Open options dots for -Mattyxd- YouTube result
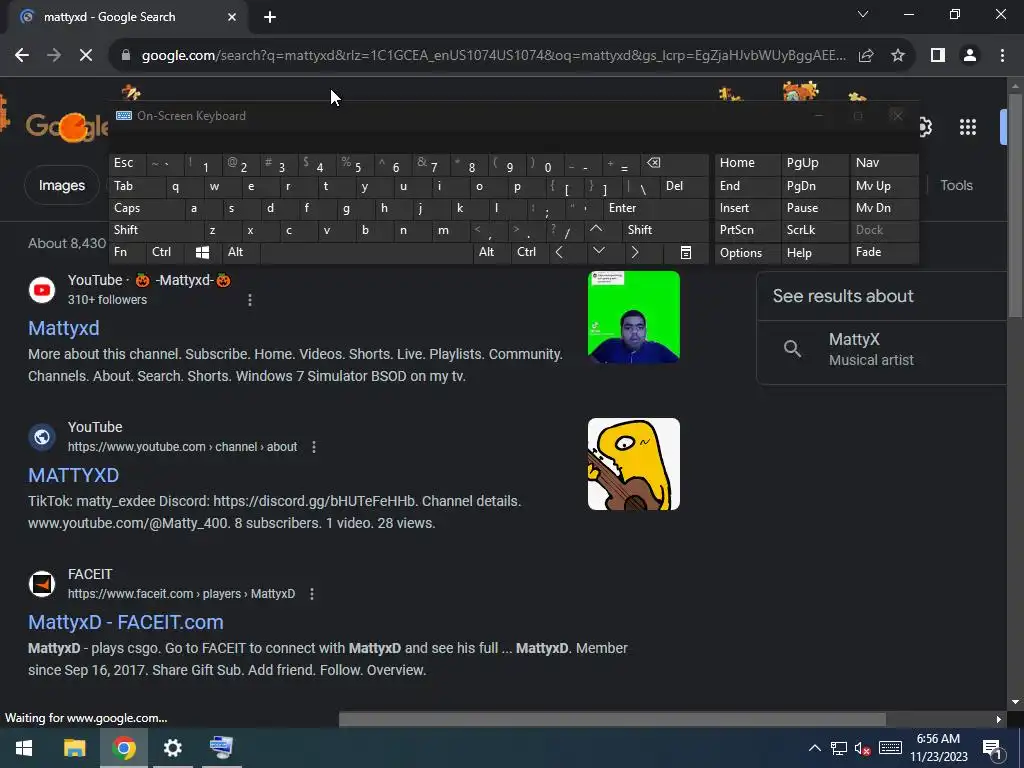This screenshot has height=768, width=1024. pos(249,300)
